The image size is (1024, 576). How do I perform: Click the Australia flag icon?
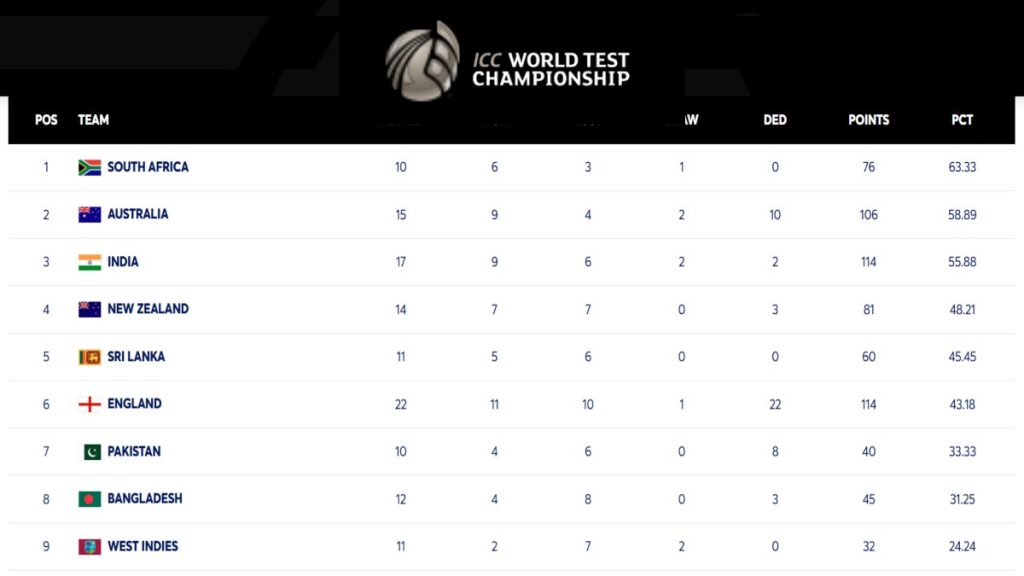pos(90,214)
